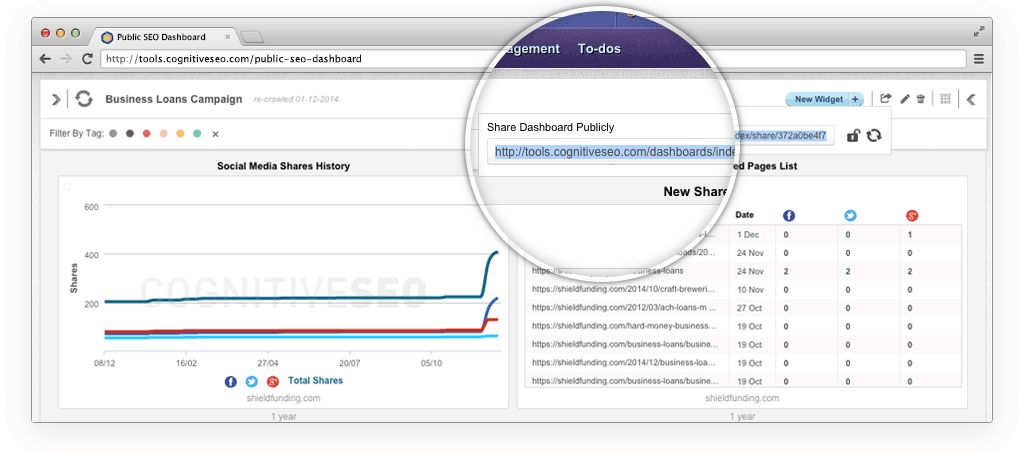Viewport: 1024px width, 453px height.
Task: Open the browser hamburger menu
Action: tap(979, 59)
